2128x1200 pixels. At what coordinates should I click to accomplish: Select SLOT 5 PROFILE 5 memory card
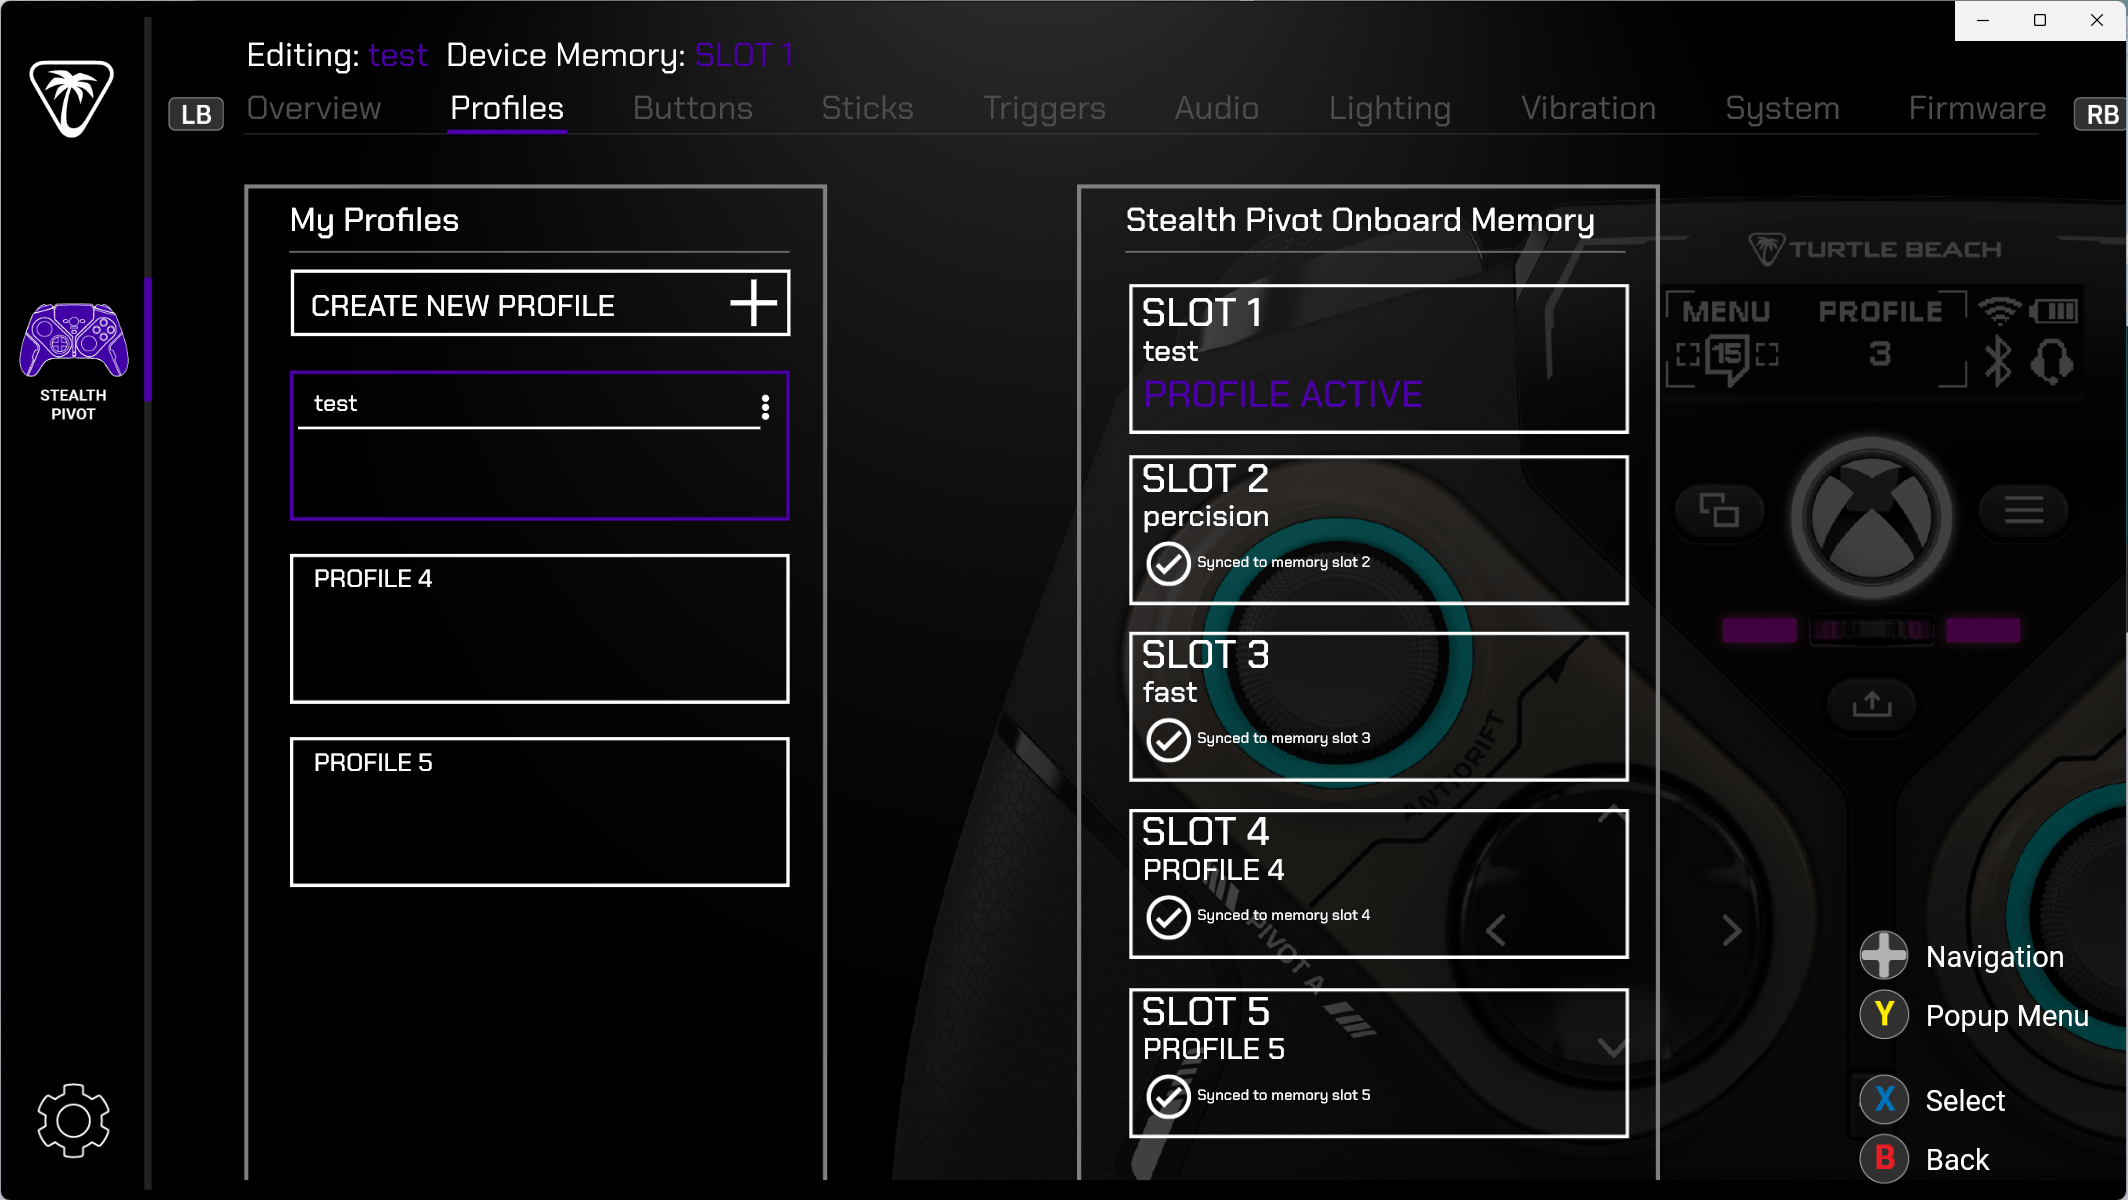(1379, 1063)
